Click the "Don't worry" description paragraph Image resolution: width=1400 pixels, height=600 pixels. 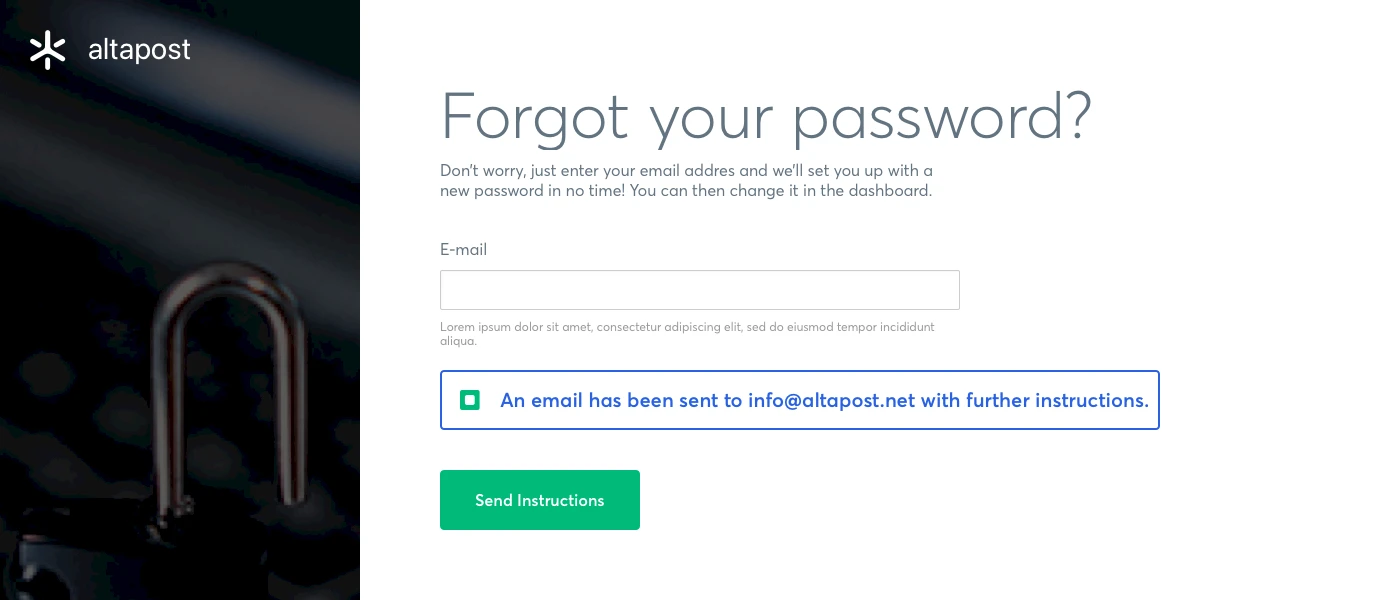[x=686, y=180]
